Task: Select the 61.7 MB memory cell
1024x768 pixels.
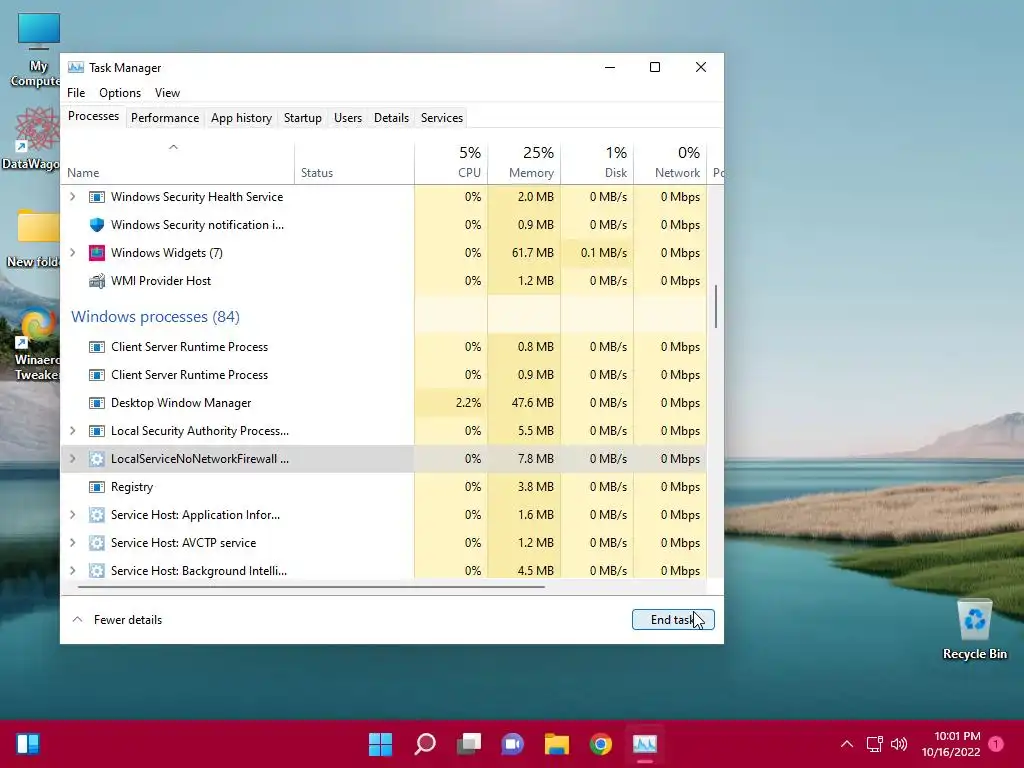Action: (524, 253)
